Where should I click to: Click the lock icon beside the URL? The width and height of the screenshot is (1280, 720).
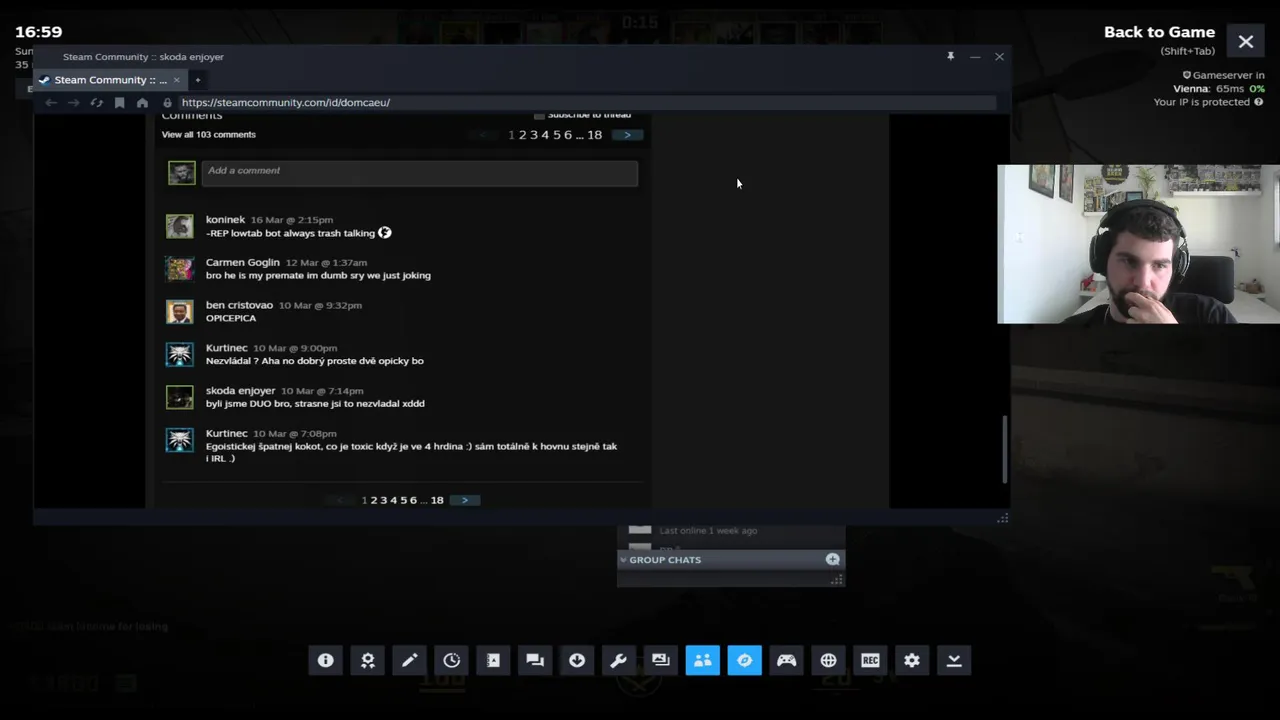pos(168,102)
